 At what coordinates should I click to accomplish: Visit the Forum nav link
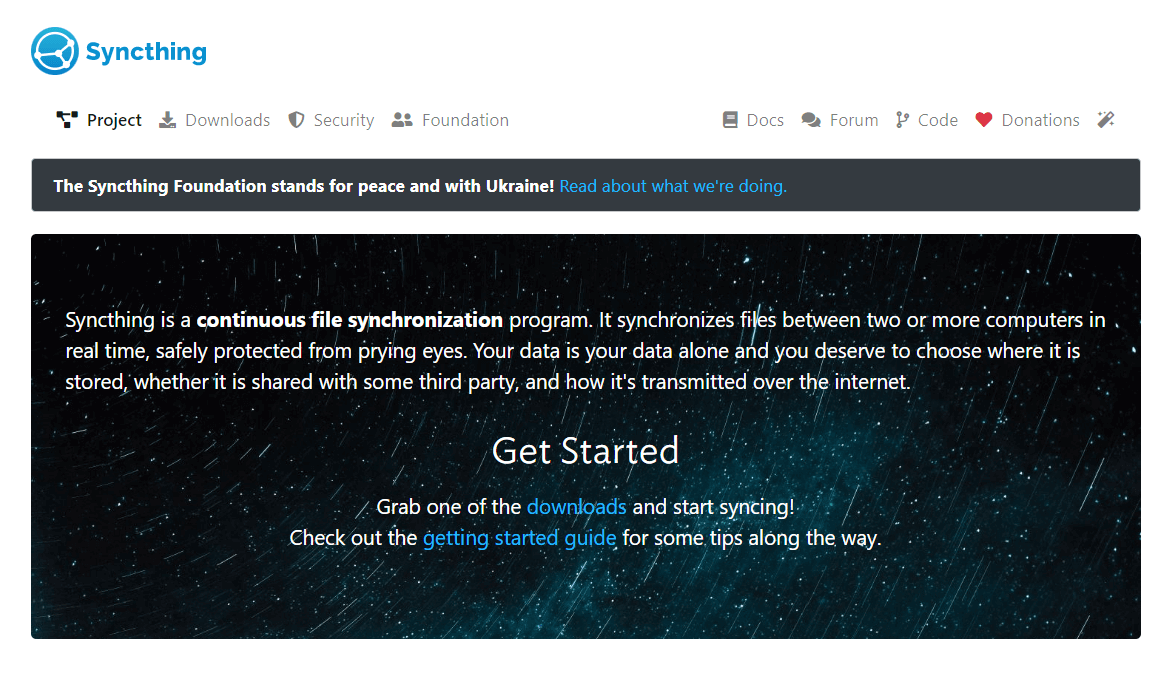[854, 120]
